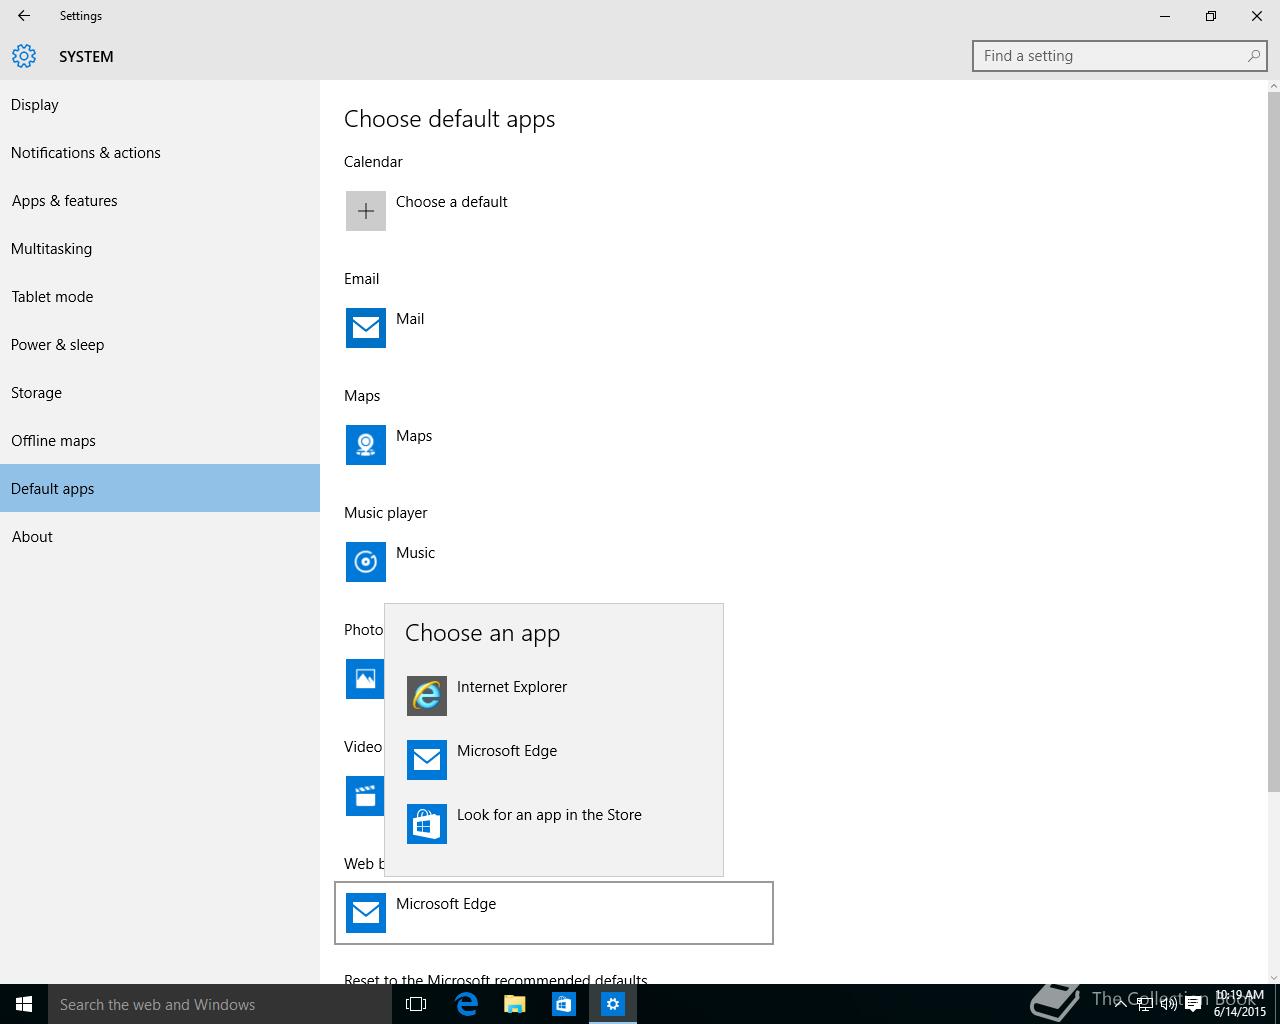Select Default apps sidebar item
This screenshot has height=1024, width=1280.
pos(160,488)
